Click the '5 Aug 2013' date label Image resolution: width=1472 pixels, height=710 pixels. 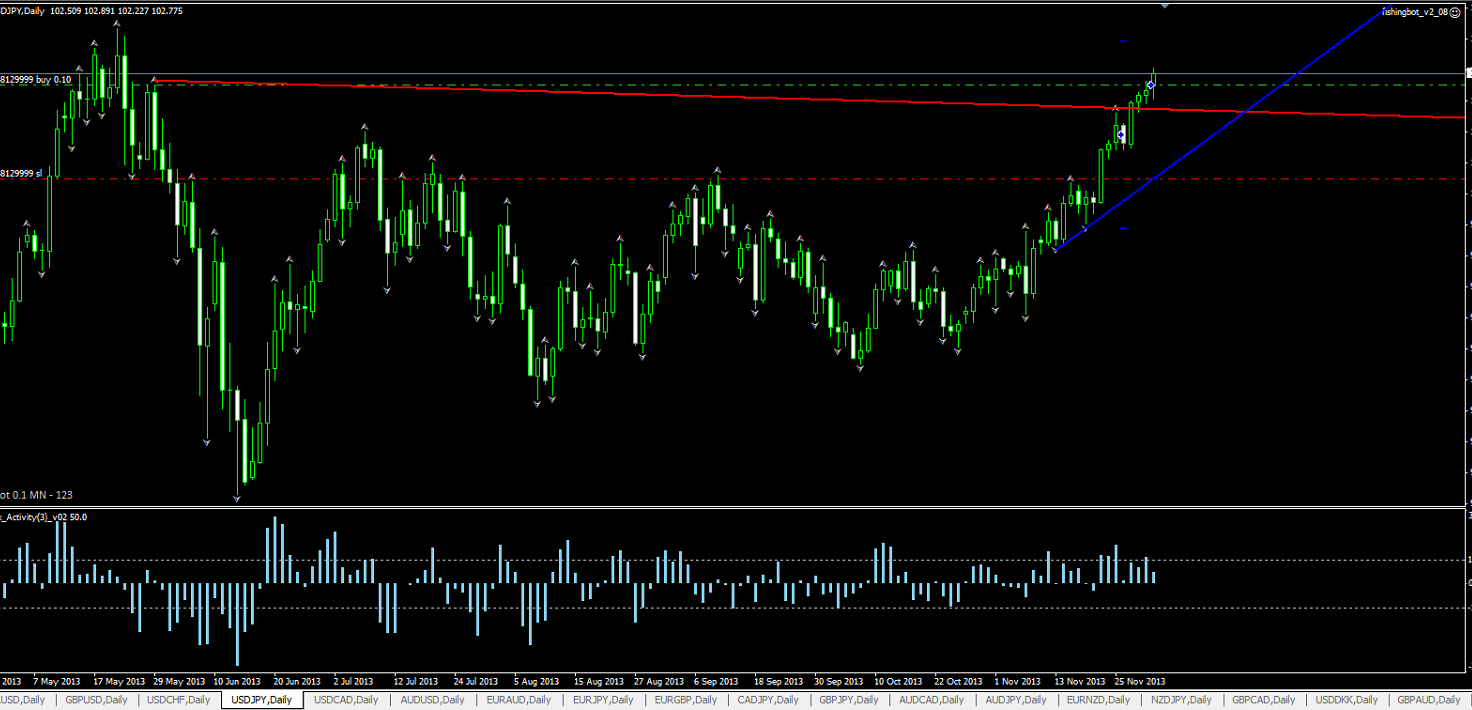(x=535, y=680)
